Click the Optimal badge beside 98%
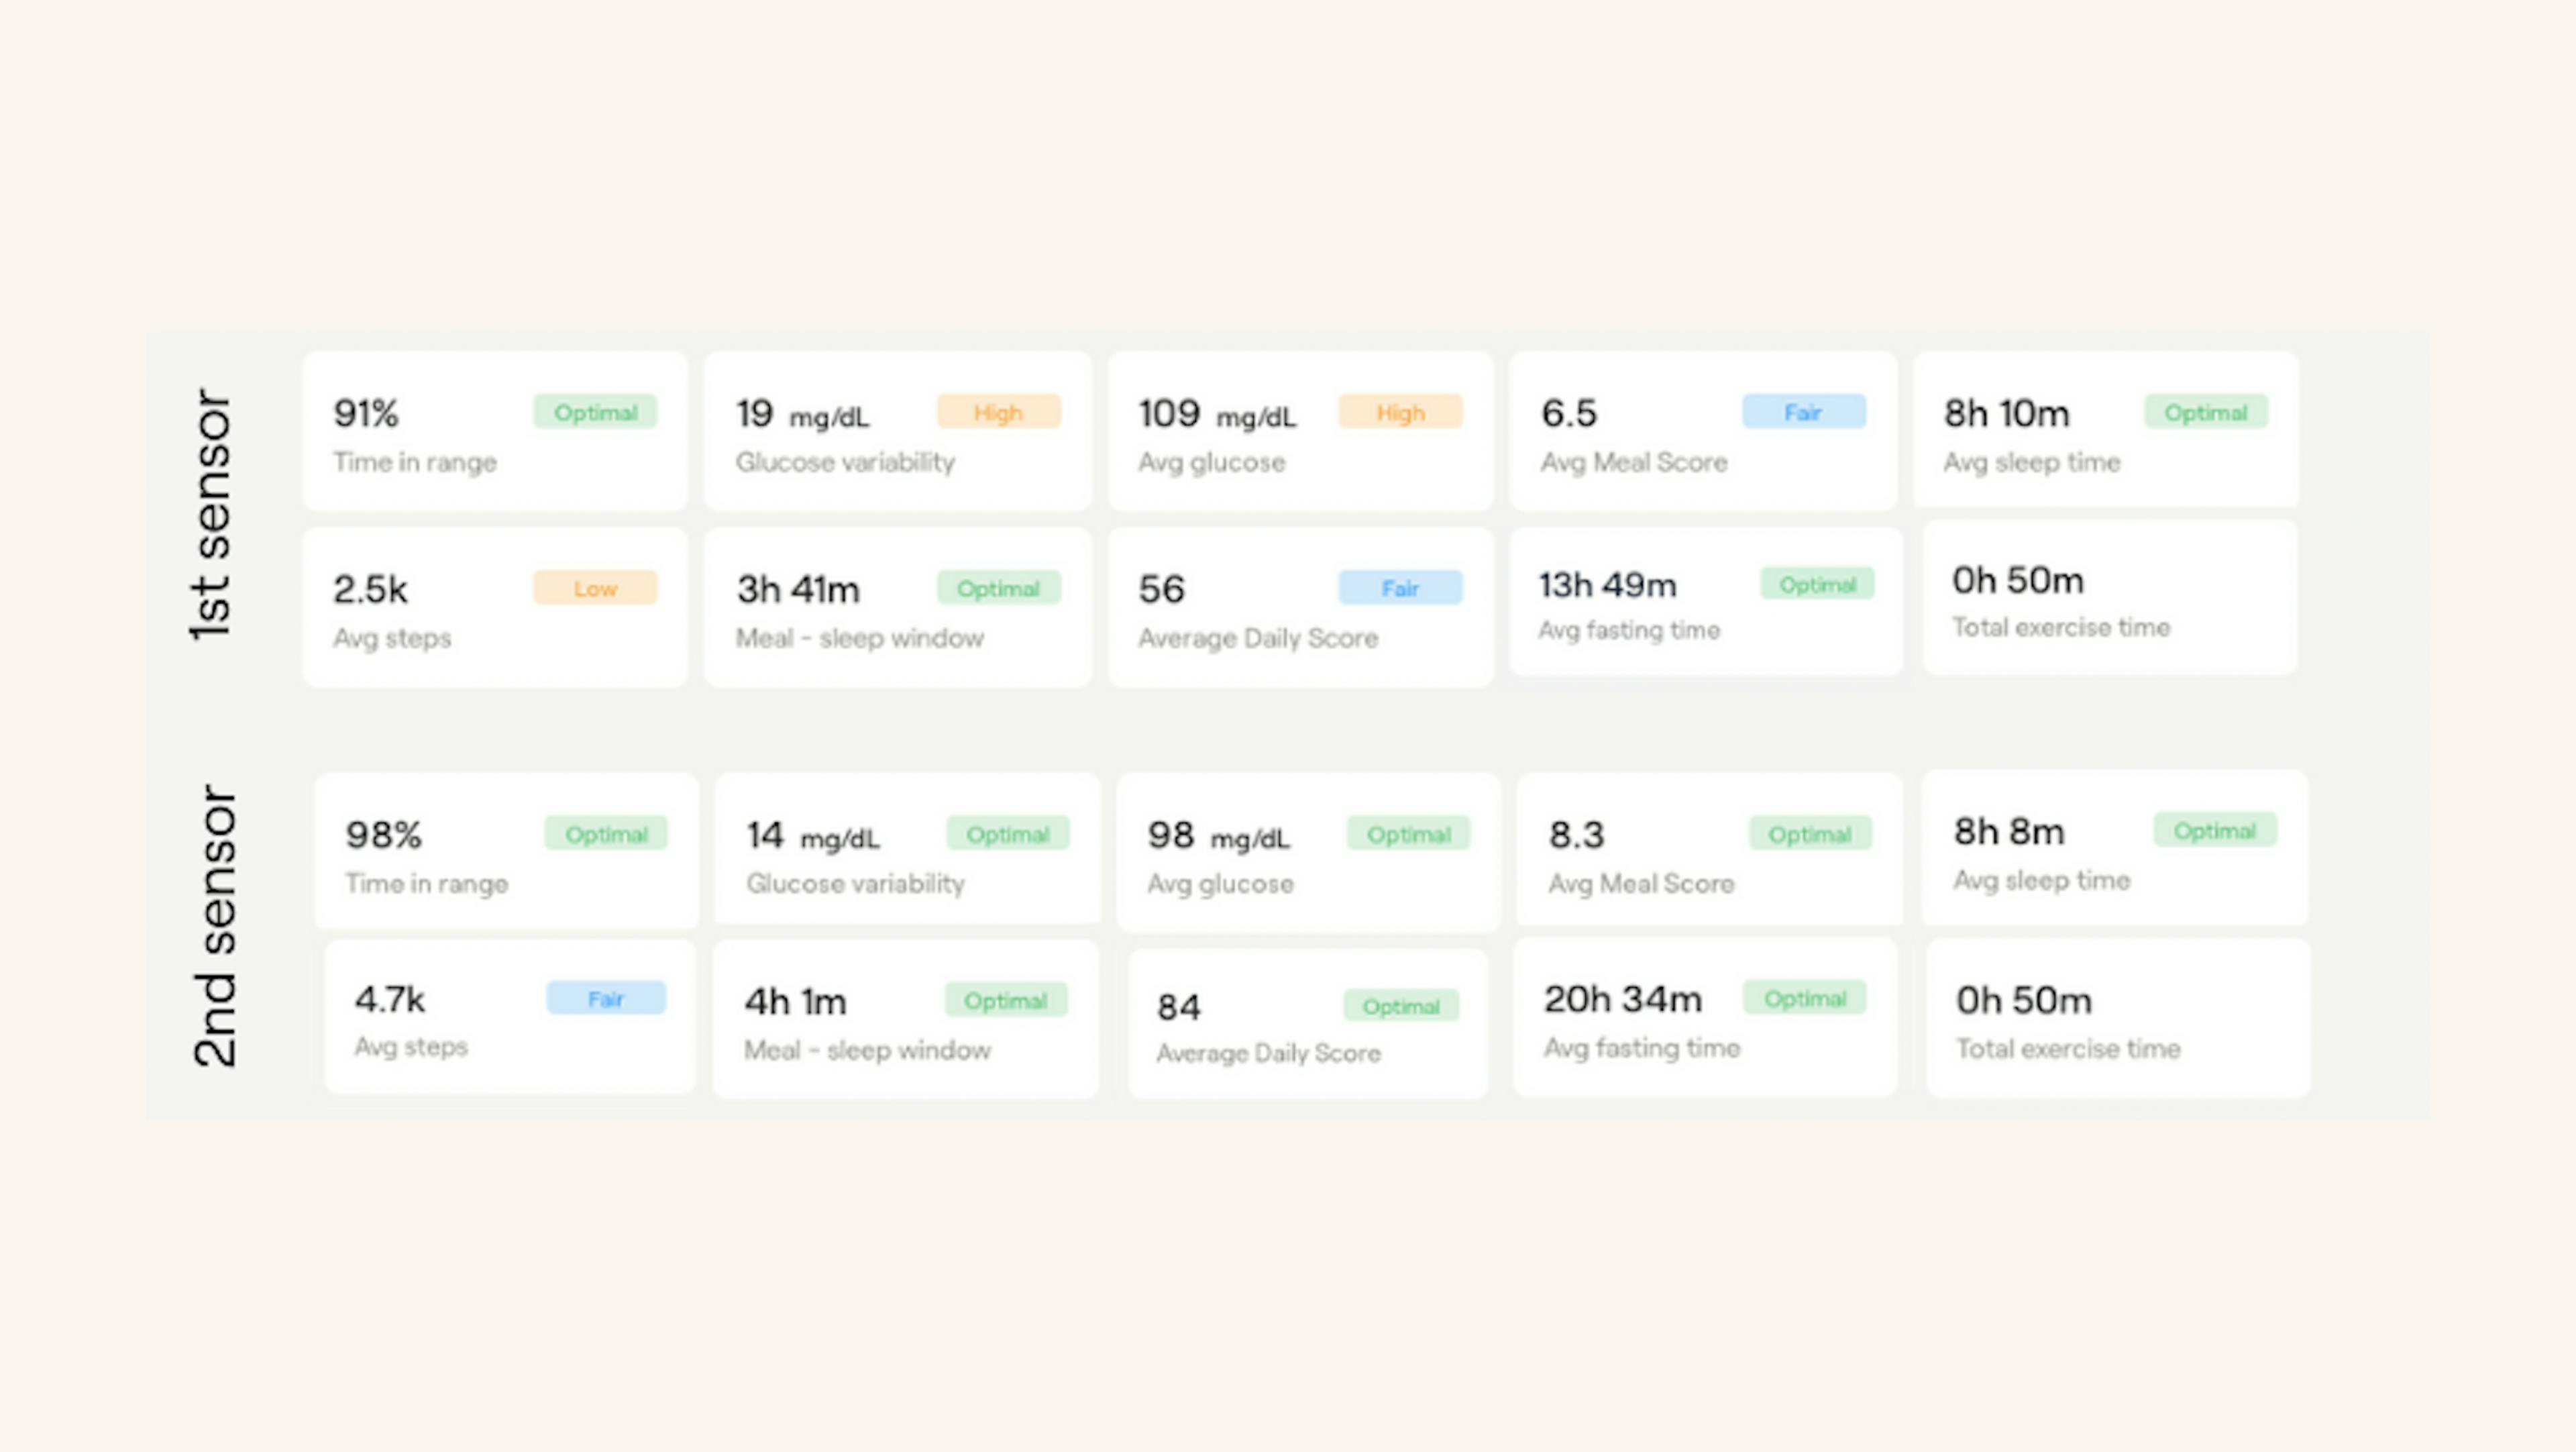The width and height of the screenshot is (2576, 1452). click(x=607, y=834)
